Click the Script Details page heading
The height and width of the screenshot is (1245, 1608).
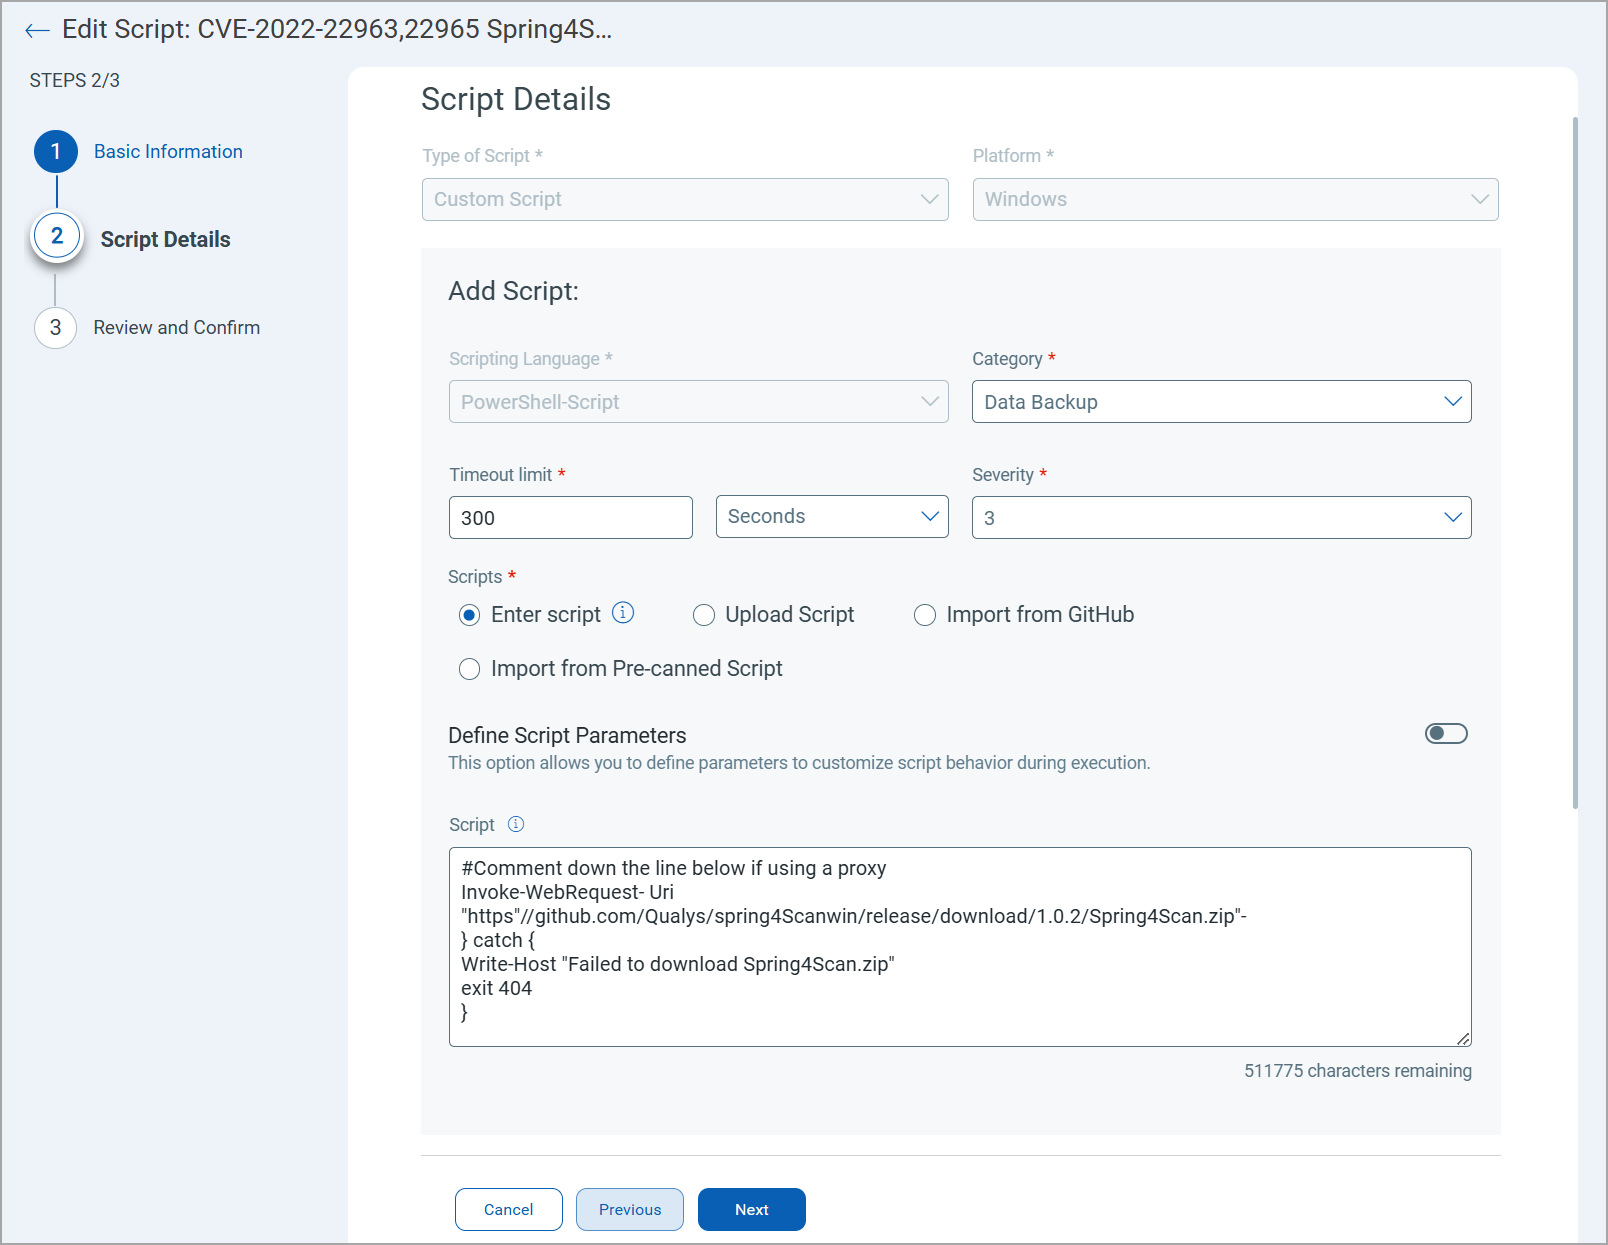tap(516, 100)
